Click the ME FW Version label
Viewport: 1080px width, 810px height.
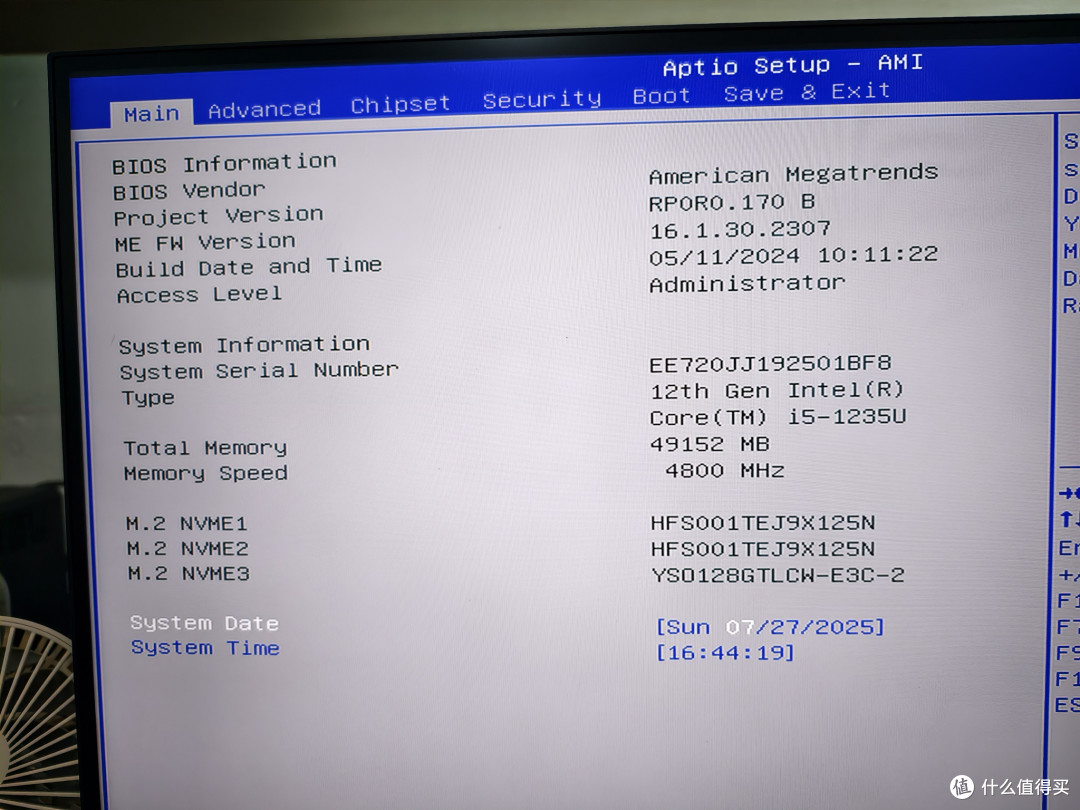[205, 242]
